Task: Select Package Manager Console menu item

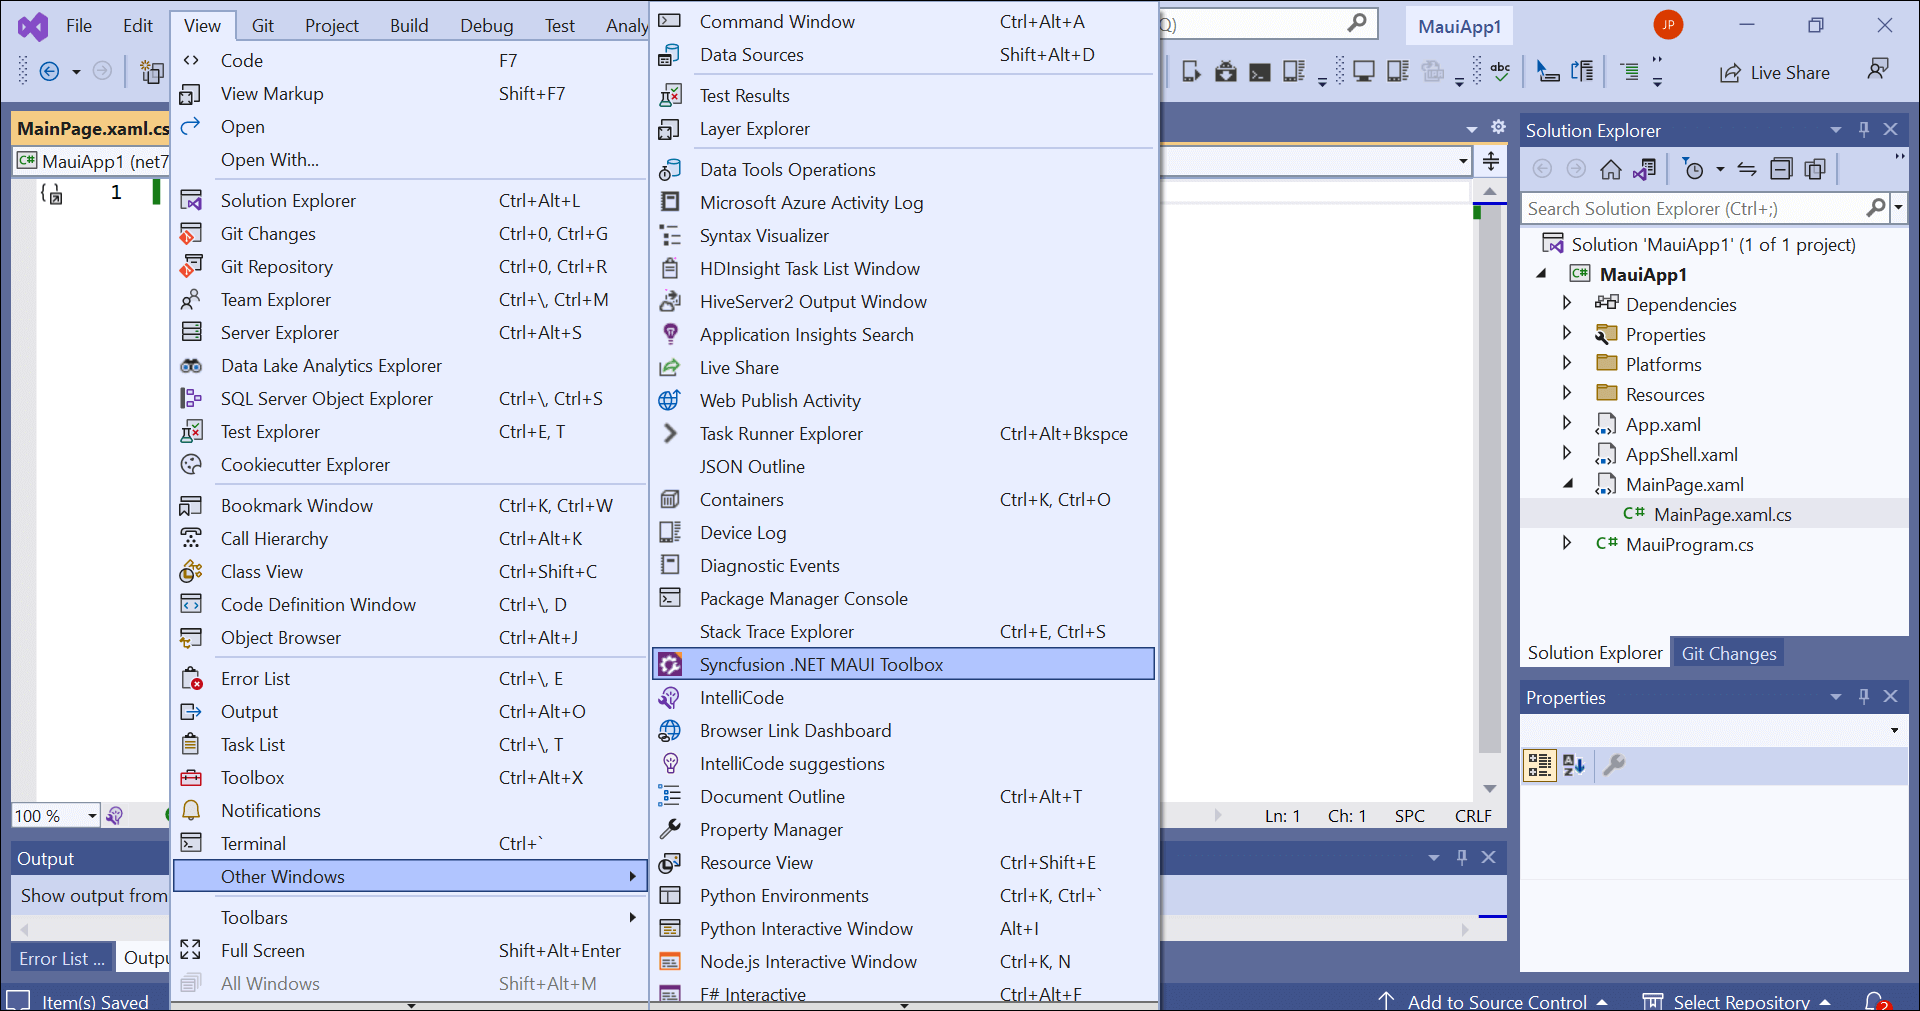Action: [803, 598]
